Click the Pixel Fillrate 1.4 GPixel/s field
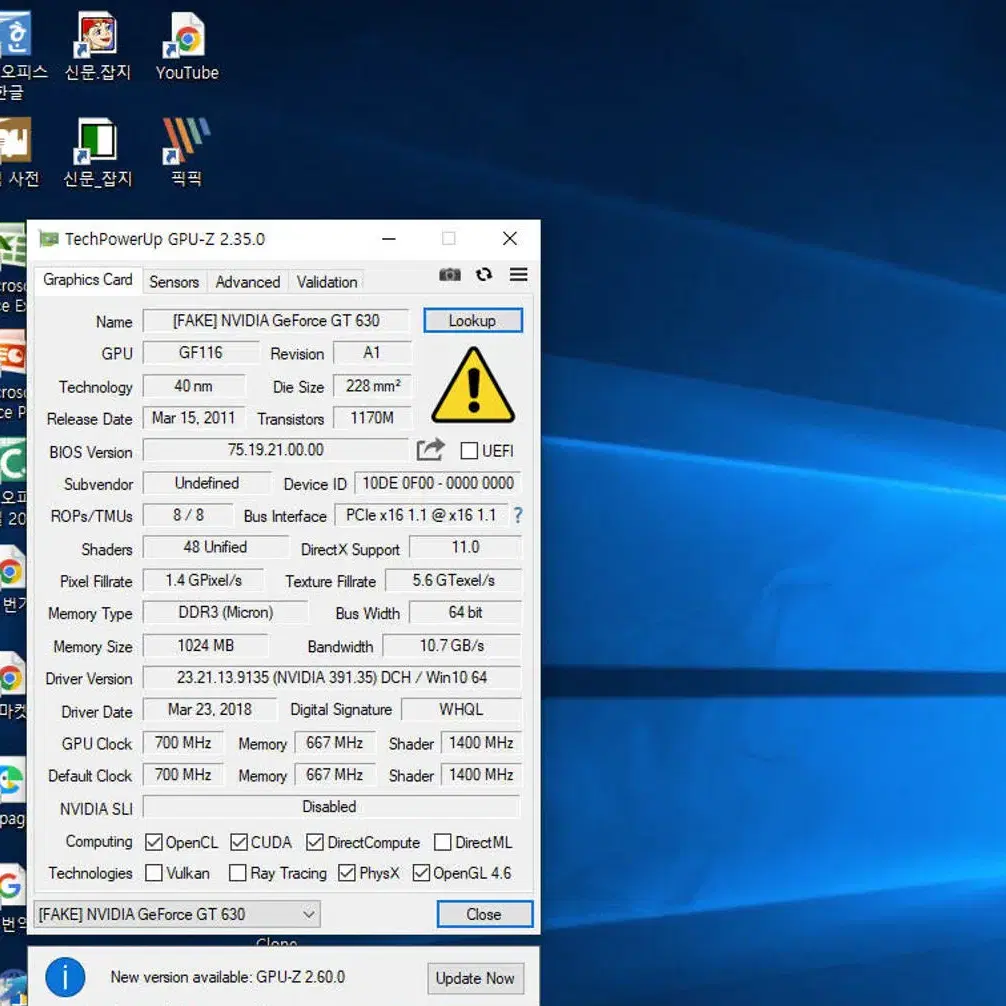This screenshot has width=1006, height=1006. 203,581
